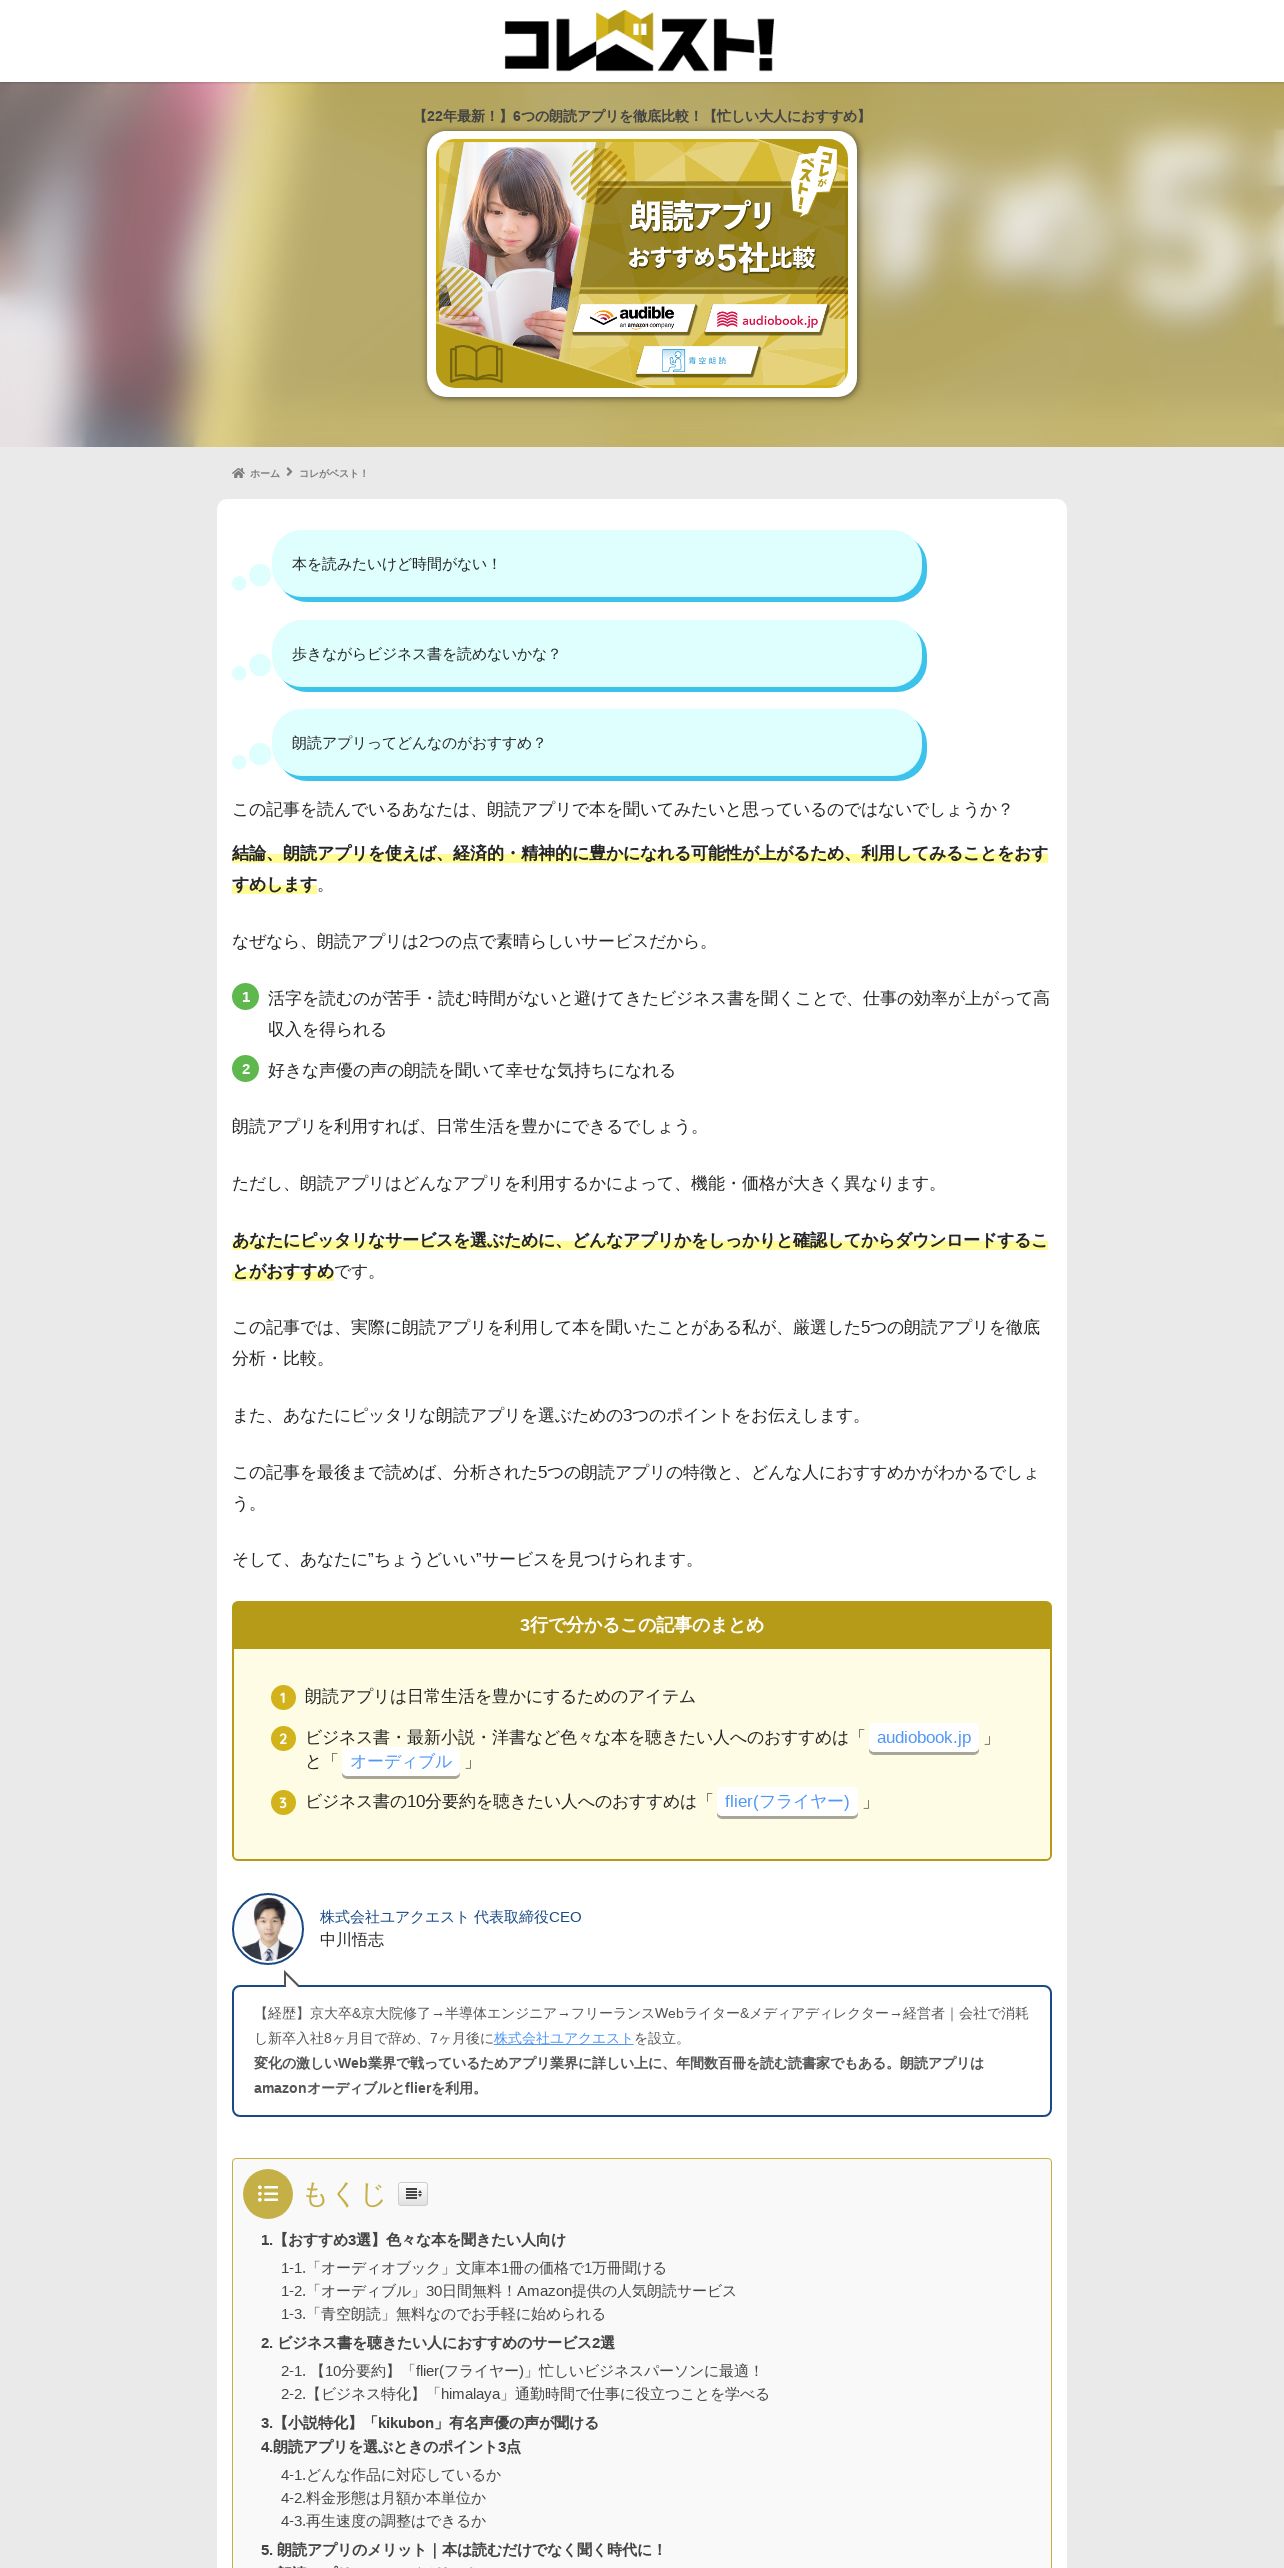Open the コレがベスト！ breadcrumb link
Viewport: 1284px width, 2568px height.
[333, 473]
